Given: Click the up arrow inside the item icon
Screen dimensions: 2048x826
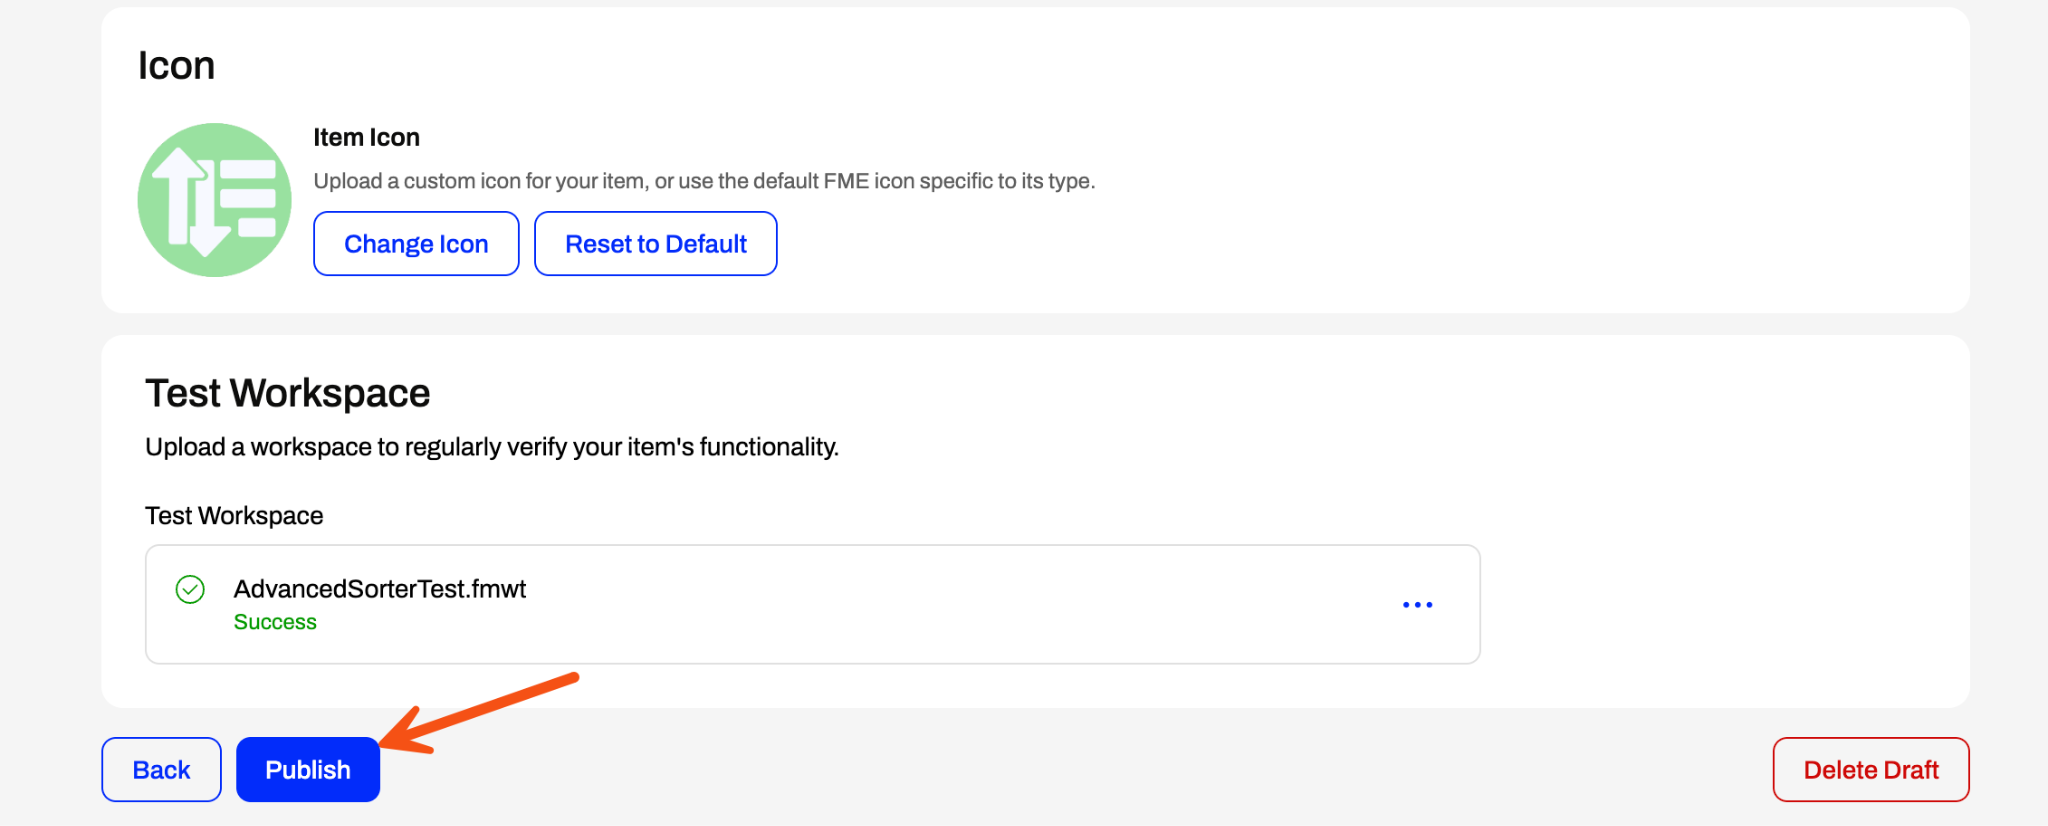Looking at the screenshot, I should click(179, 195).
